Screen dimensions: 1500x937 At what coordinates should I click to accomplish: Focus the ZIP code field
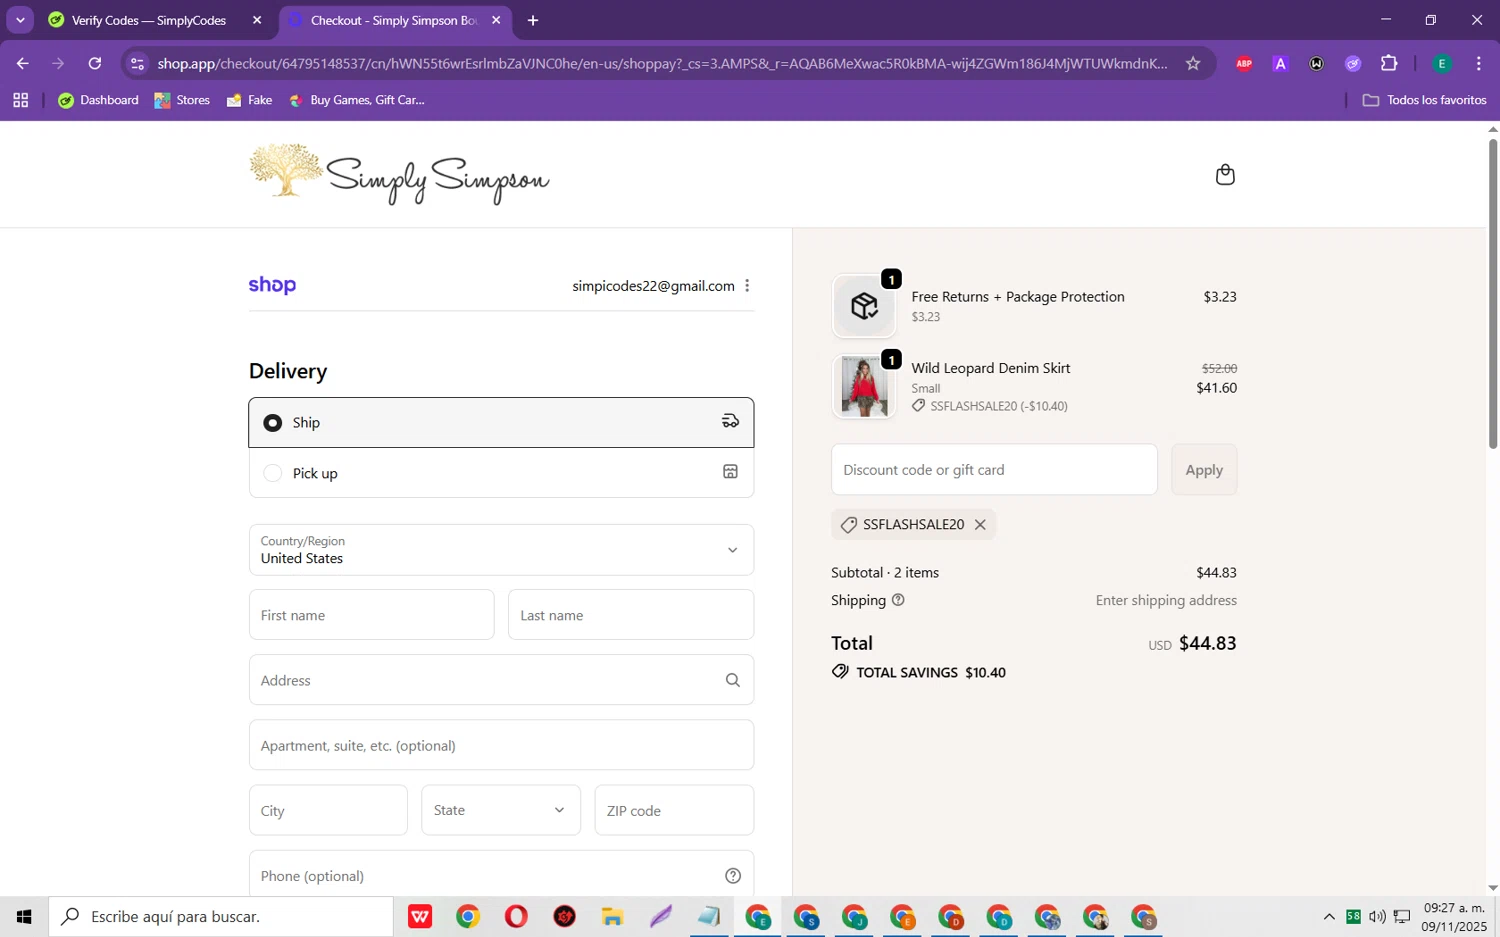(674, 810)
